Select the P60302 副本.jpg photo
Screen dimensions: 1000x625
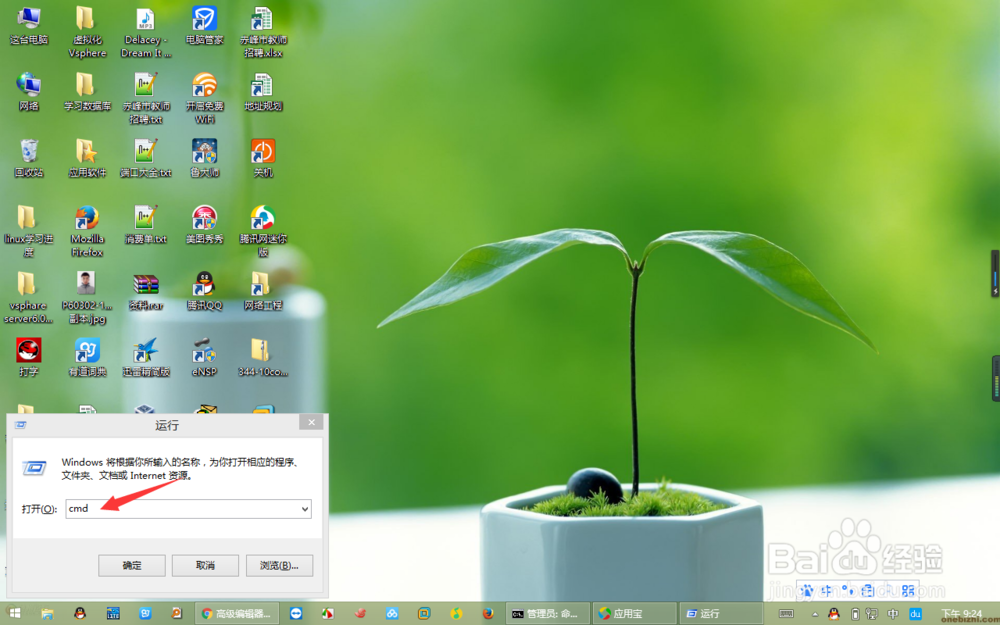pyautogui.click(x=87, y=298)
